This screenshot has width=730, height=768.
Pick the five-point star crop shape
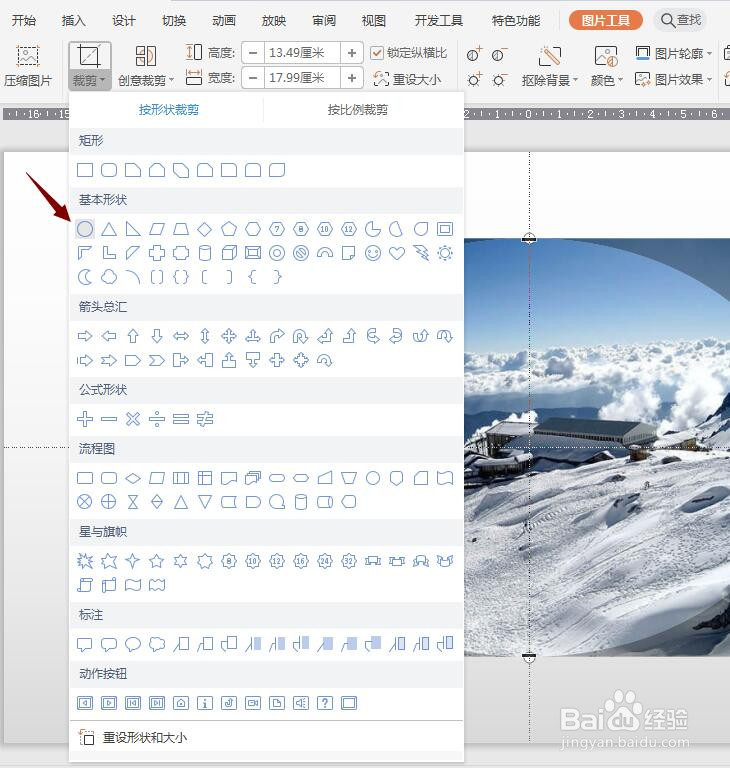point(157,560)
